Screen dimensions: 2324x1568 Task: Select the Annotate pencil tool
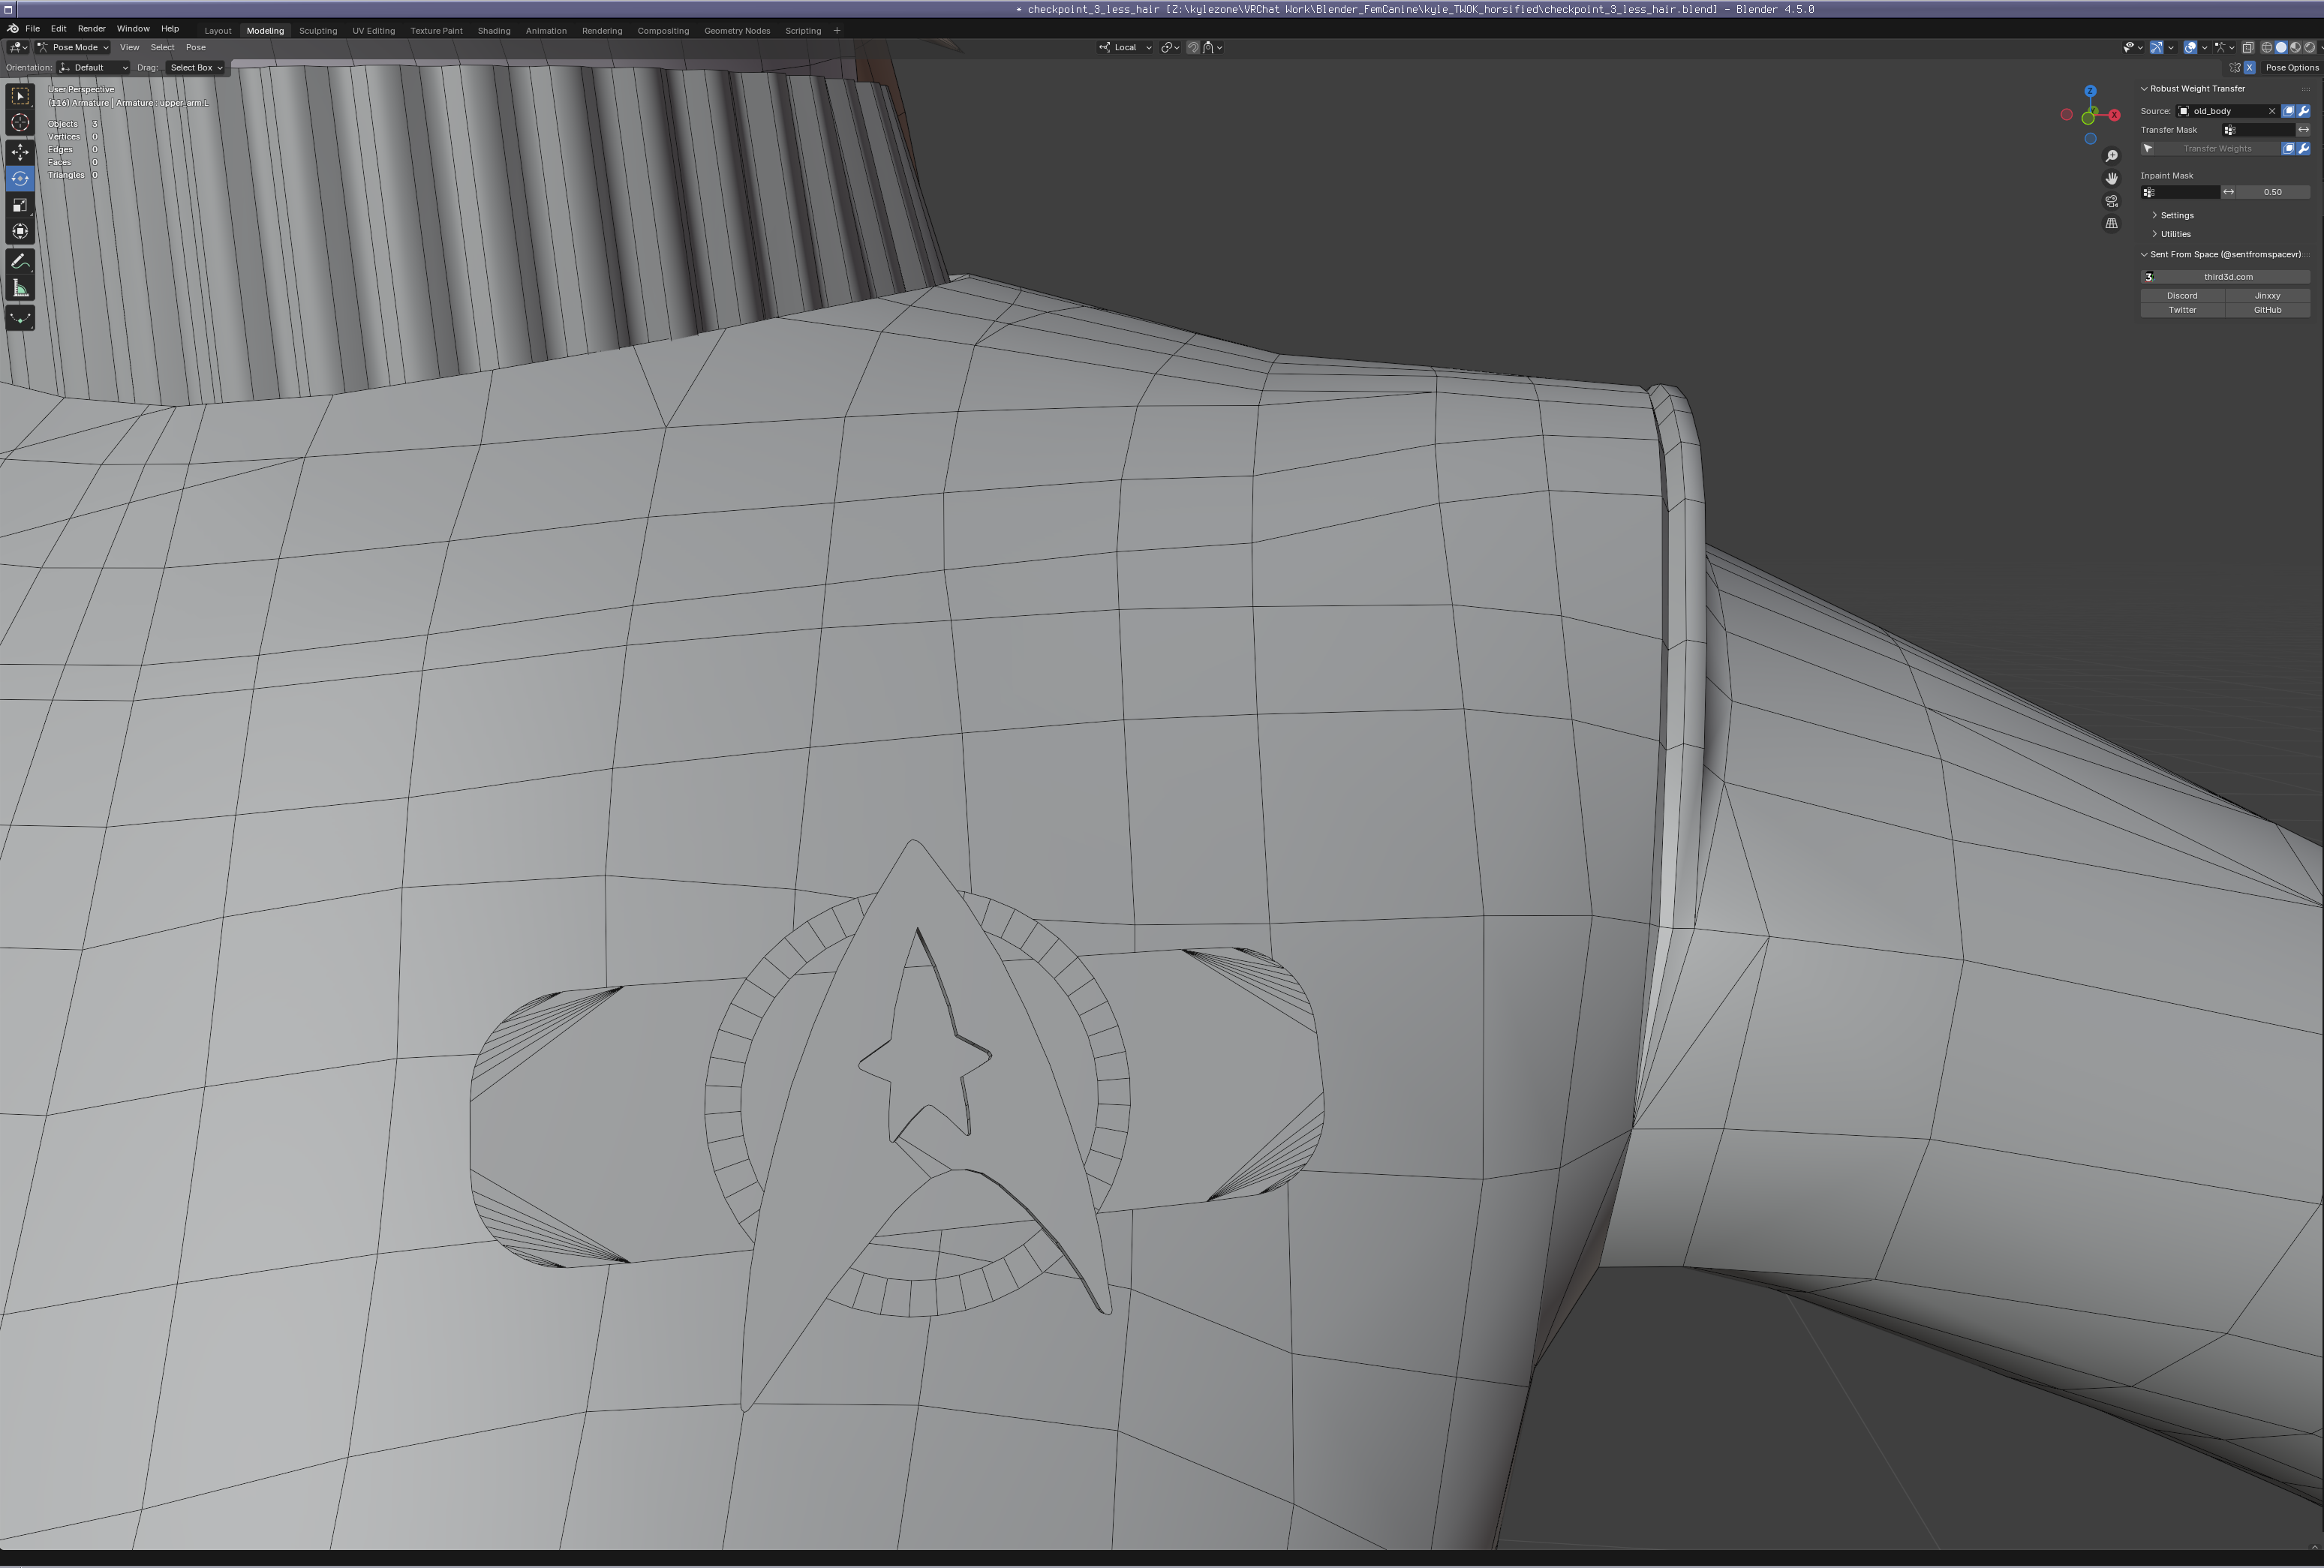coord(20,262)
